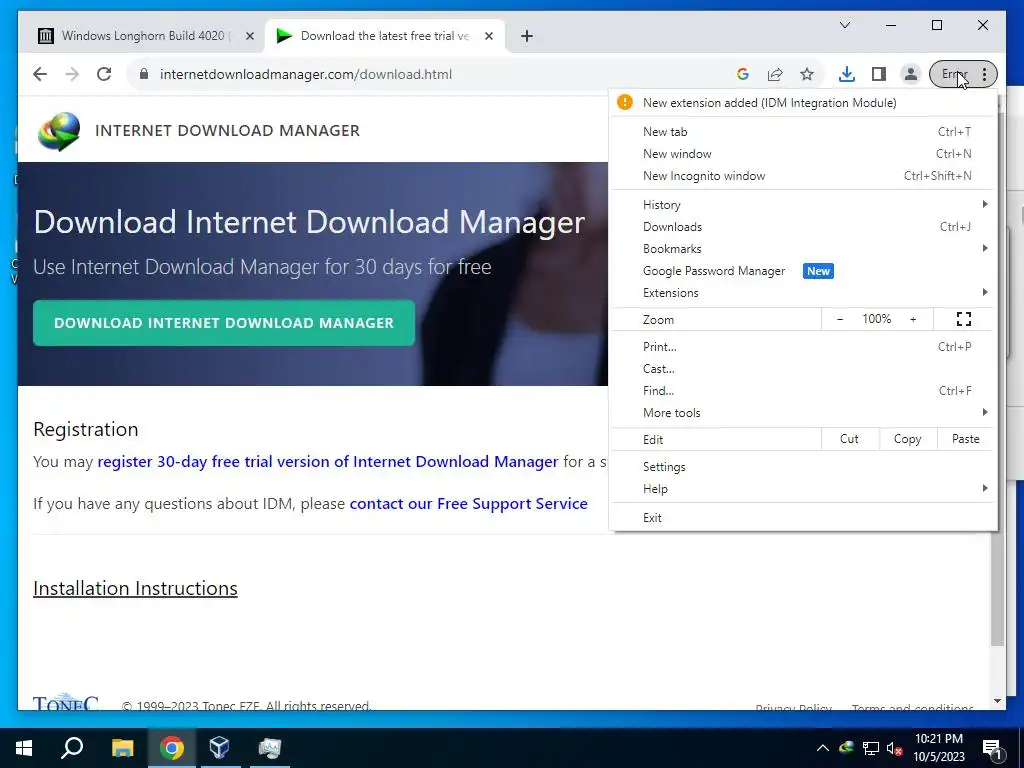The image size is (1024, 768).
Task: Open a new tab with plus button
Action: coord(527,36)
